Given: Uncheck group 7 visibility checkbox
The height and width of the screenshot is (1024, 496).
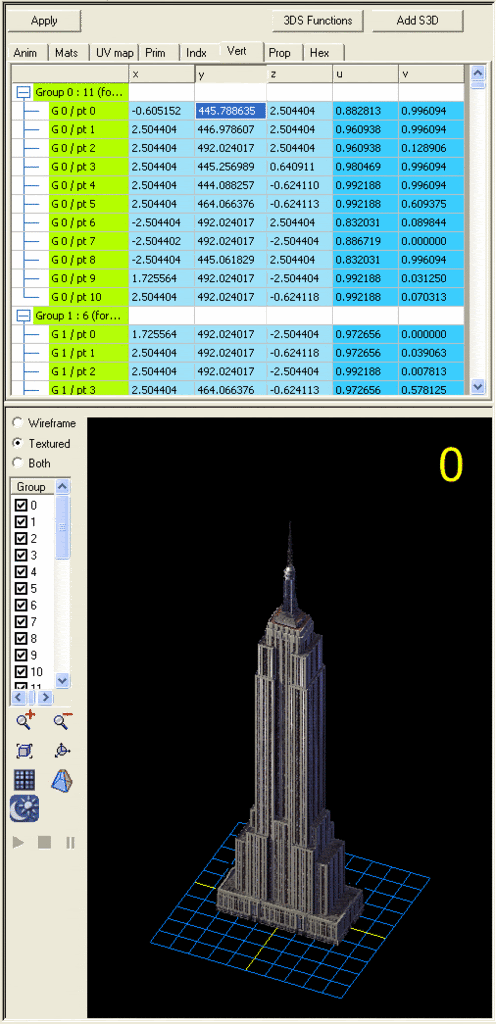Looking at the screenshot, I should point(21,622).
